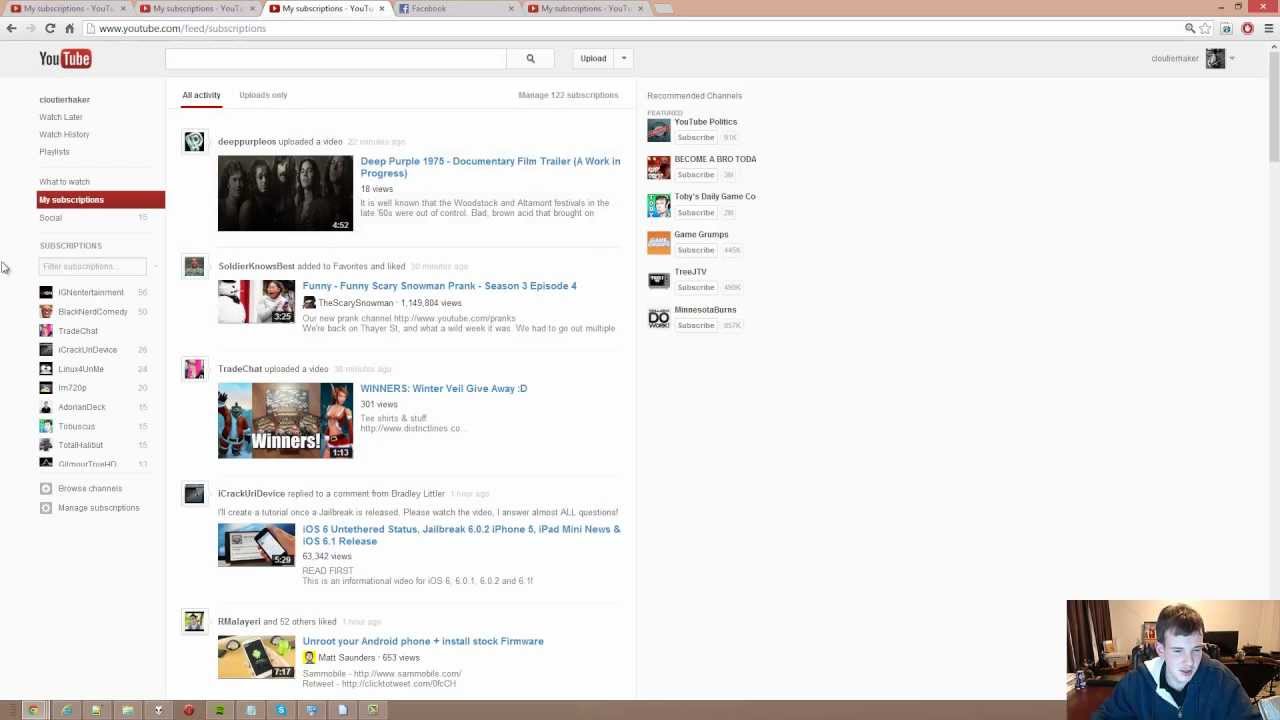Image resolution: width=1280 pixels, height=720 pixels.
Task: Open Watch Later in sidebar
Action: pyautogui.click(x=60, y=117)
